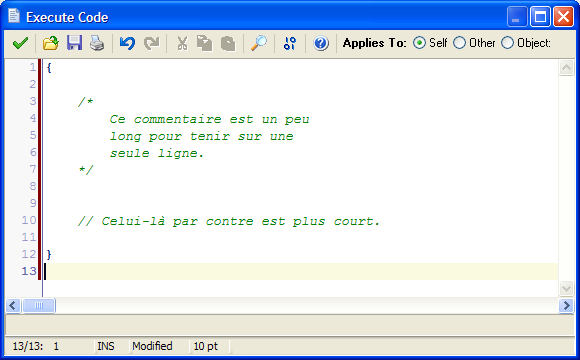The height and width of the screenshot is (360, 580).
Task: Click the 13/13: 1 cursor position entry
Action: (36, 346)
